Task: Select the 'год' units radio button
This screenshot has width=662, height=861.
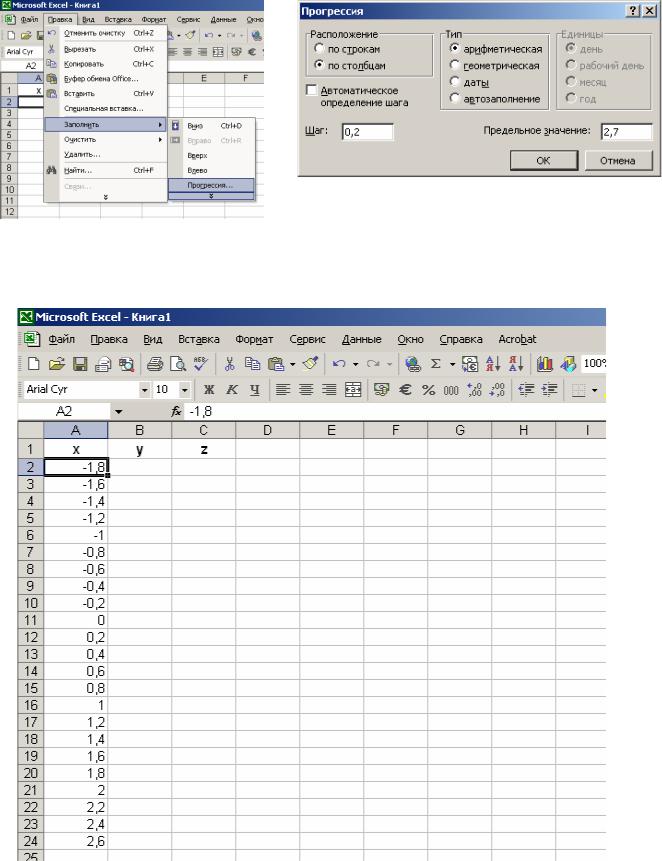Action: [571, 98]
